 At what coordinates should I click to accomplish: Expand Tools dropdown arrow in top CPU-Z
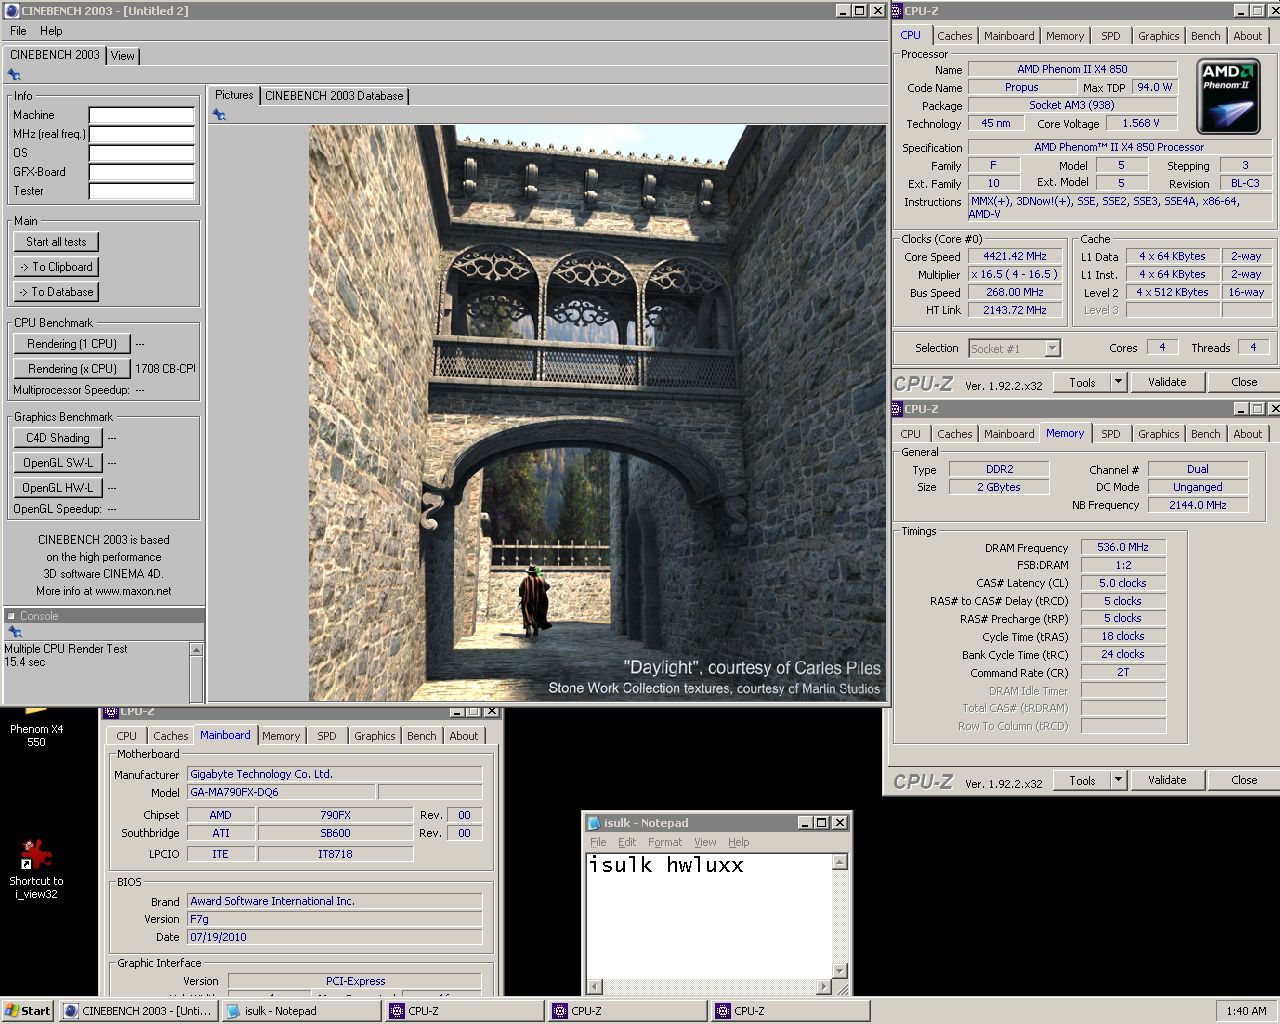[1118, 382]
